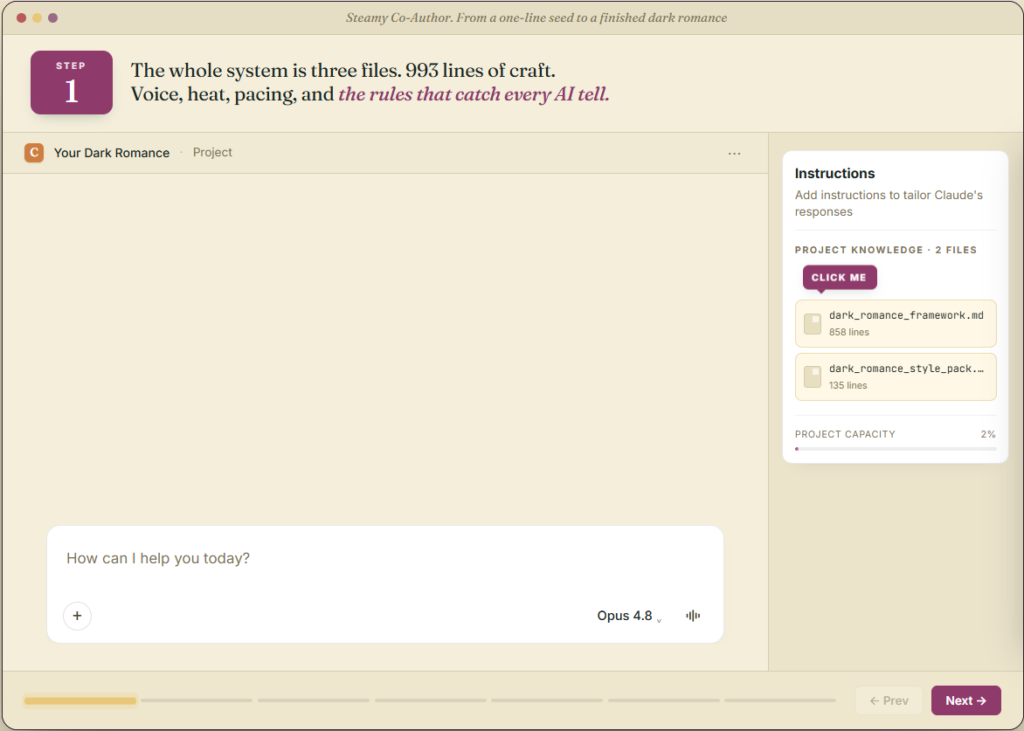The width and height of the screenshot is (1024, 731).
Task: Click the dark_romance_style_pack file icon
Action: coord(812,377)
